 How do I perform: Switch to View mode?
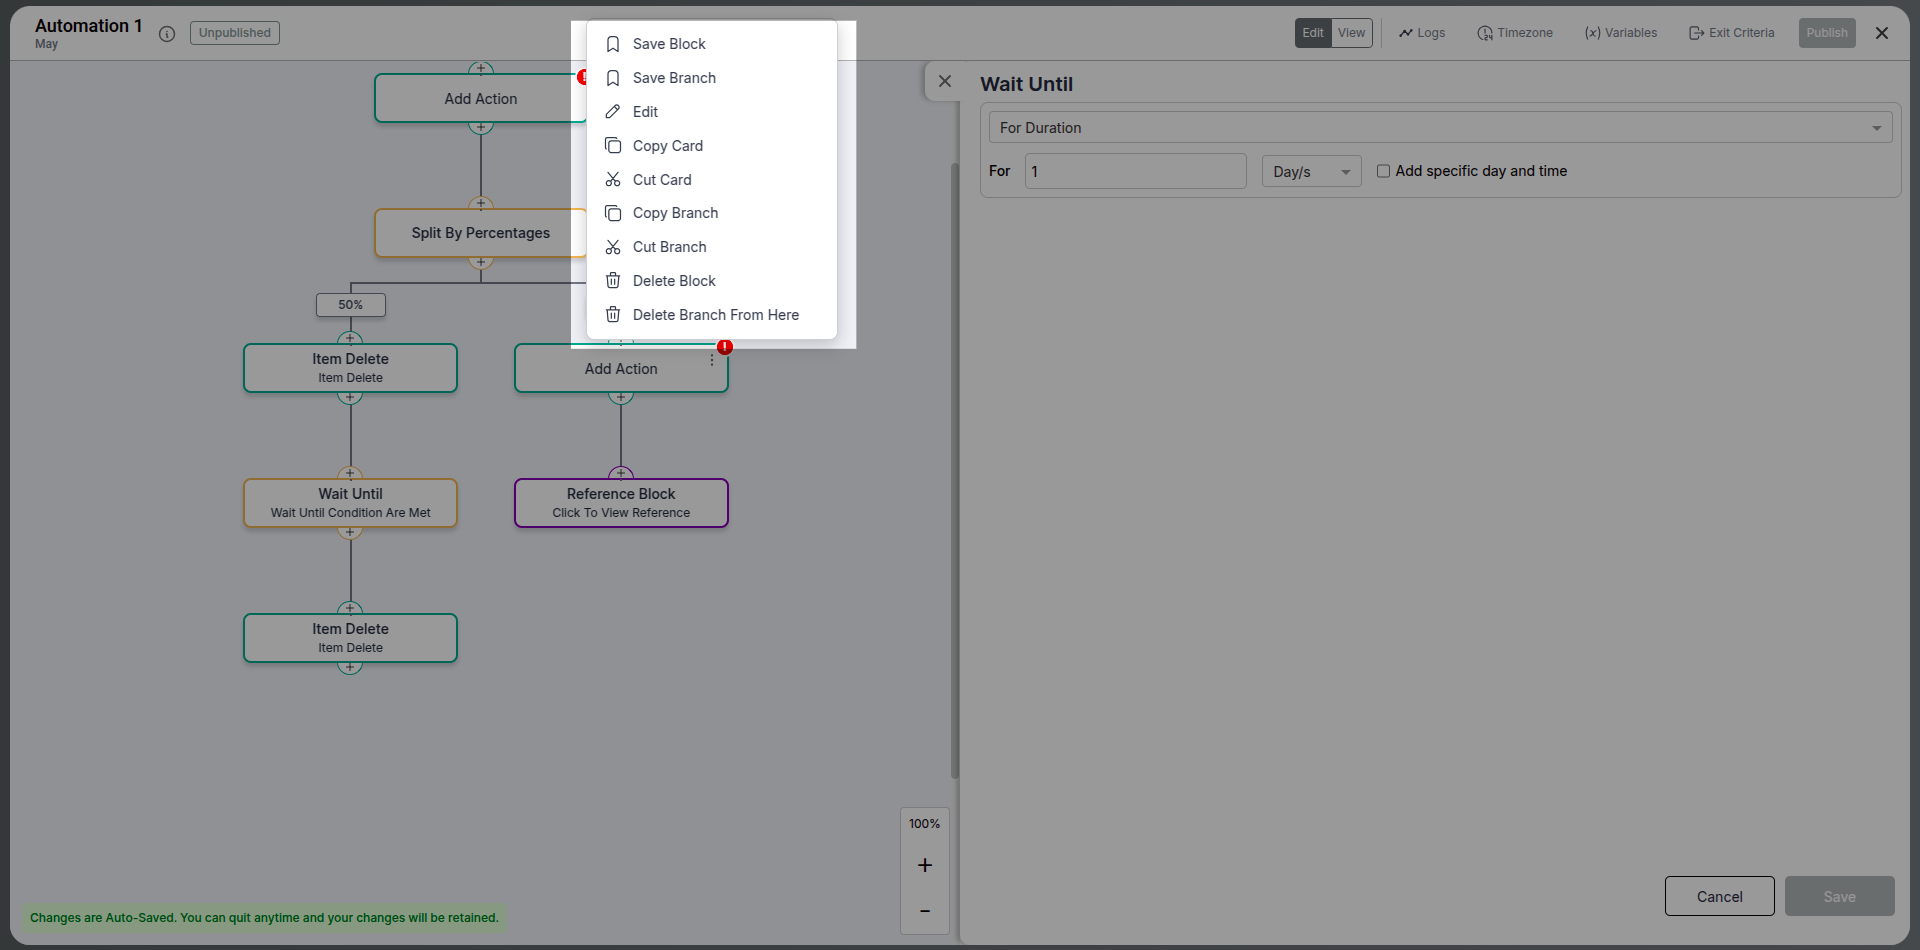tap(1352, 33)
